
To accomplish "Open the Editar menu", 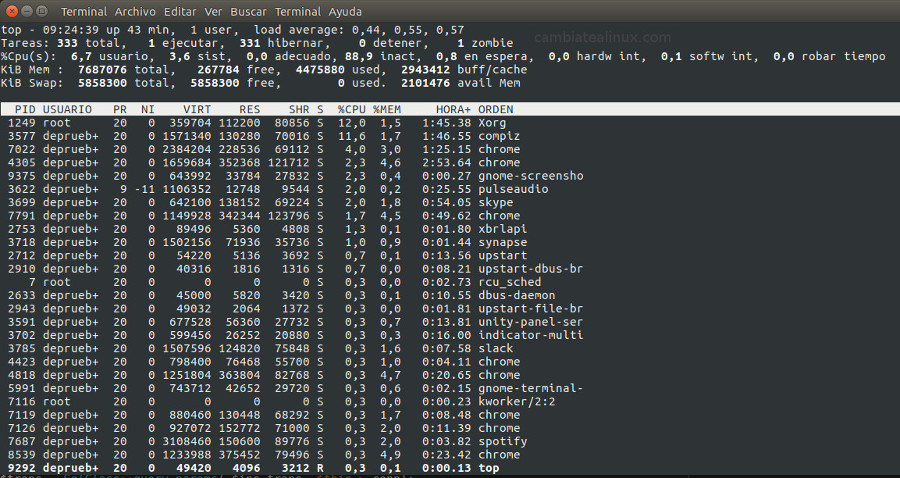I will click(x=180, y=11).
